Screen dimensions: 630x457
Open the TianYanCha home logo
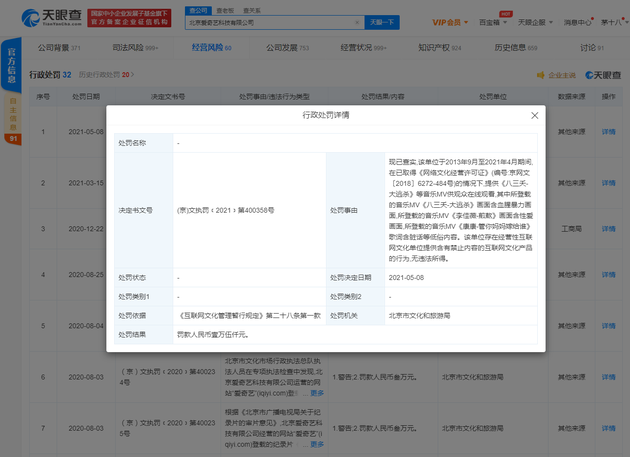[51, 18]
